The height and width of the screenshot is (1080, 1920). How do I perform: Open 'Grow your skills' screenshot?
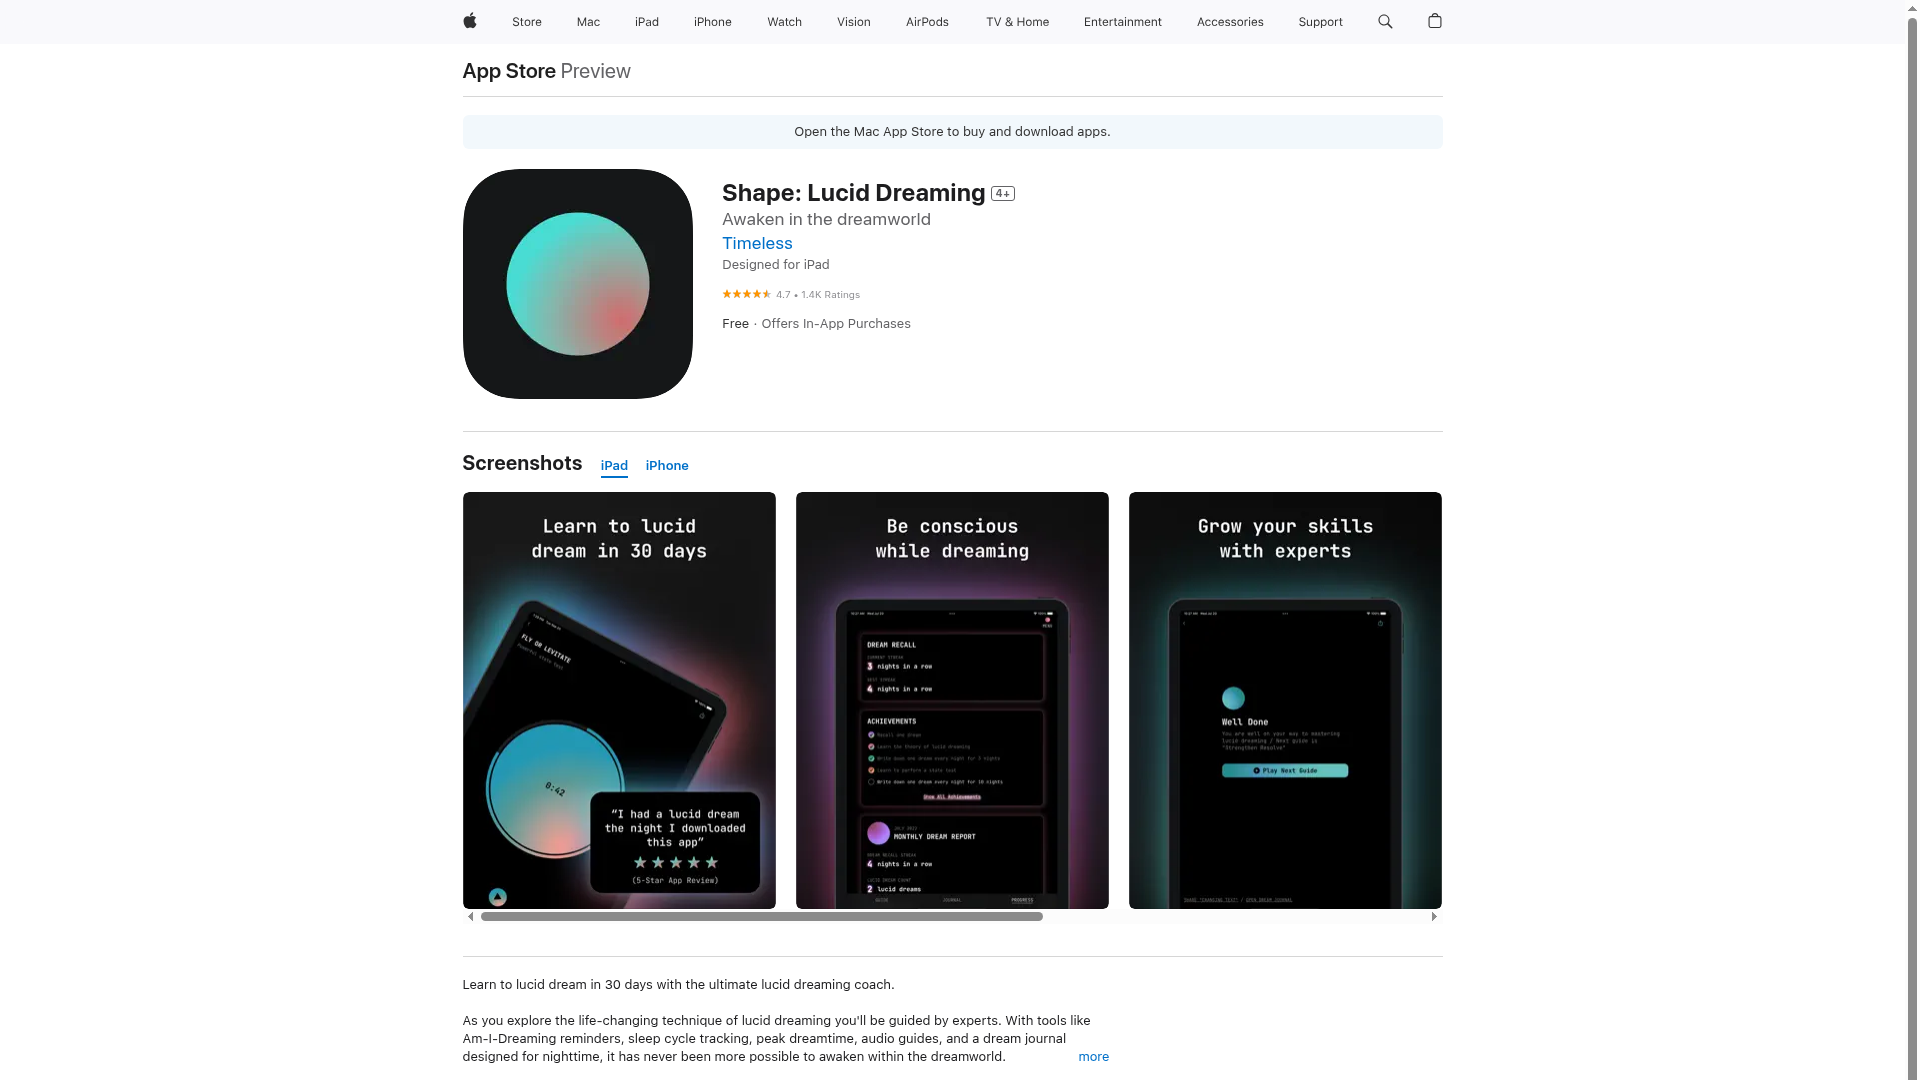[1285, 700]
